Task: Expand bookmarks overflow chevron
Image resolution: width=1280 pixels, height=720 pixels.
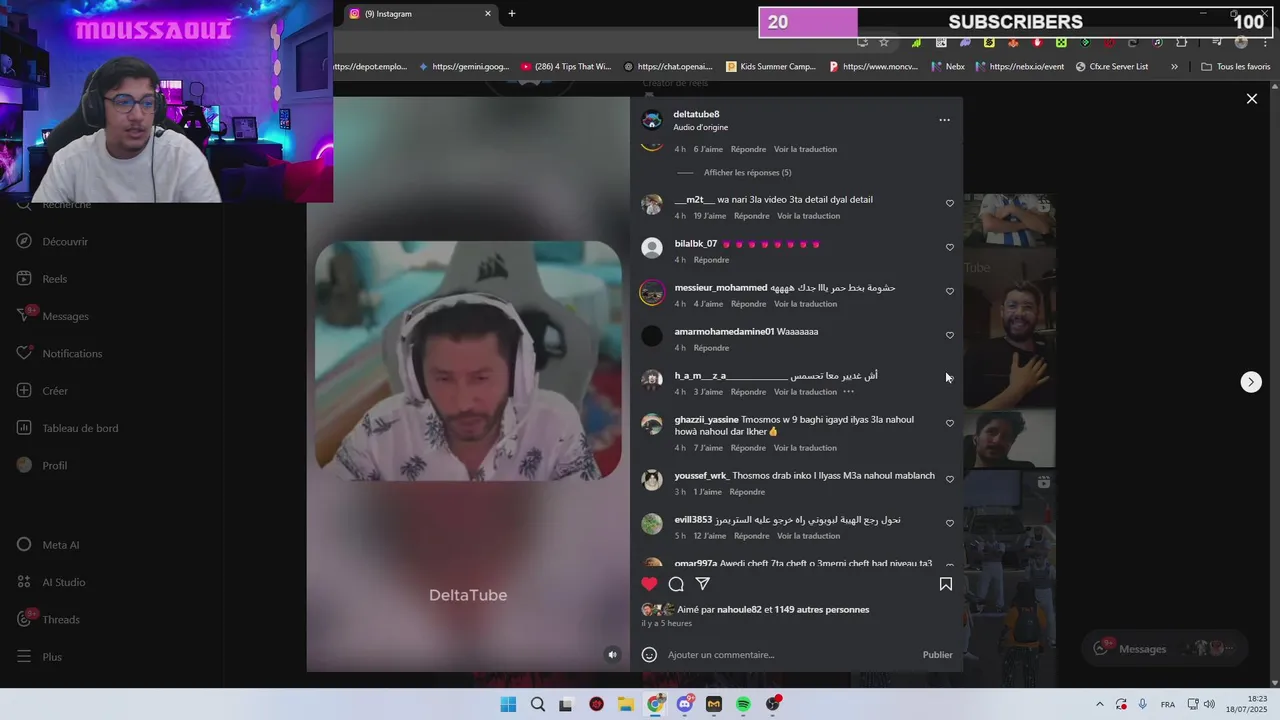Action: (1174, 67)
